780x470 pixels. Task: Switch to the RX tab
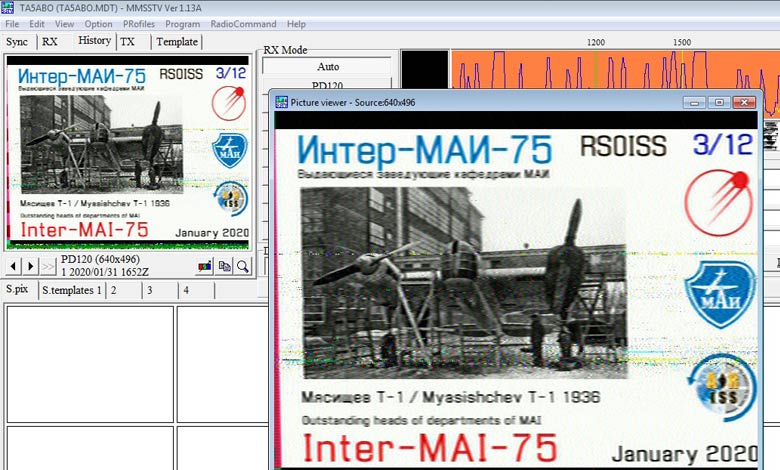coord(50,42)
